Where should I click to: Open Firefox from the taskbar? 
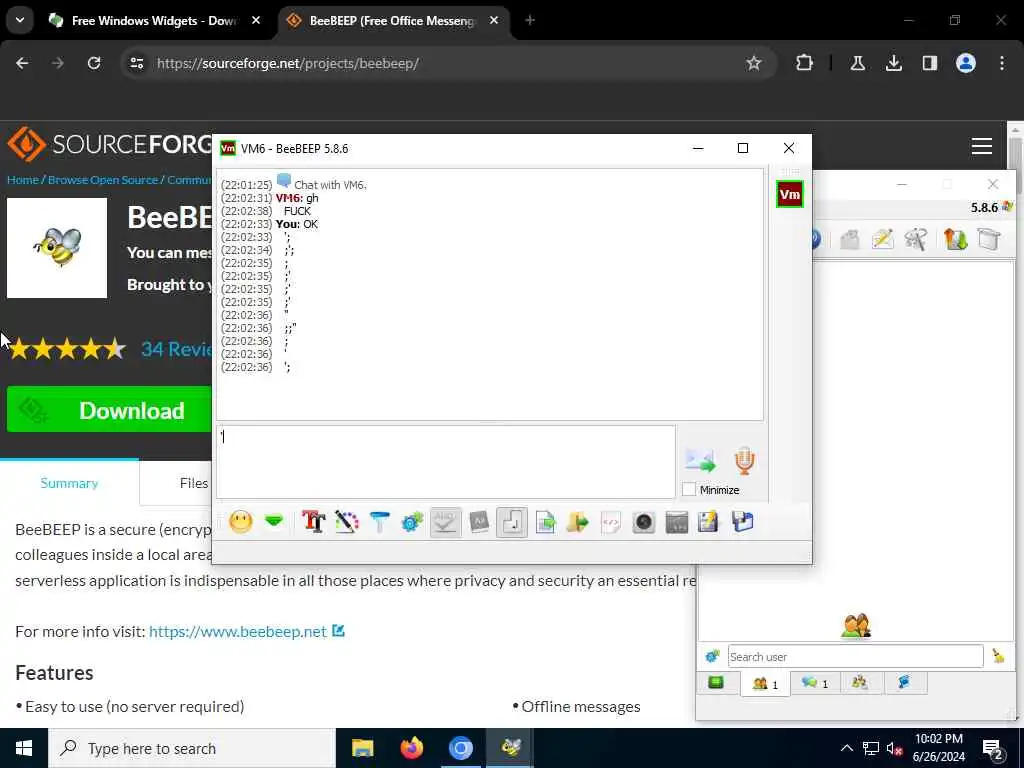tap(411, 748)
